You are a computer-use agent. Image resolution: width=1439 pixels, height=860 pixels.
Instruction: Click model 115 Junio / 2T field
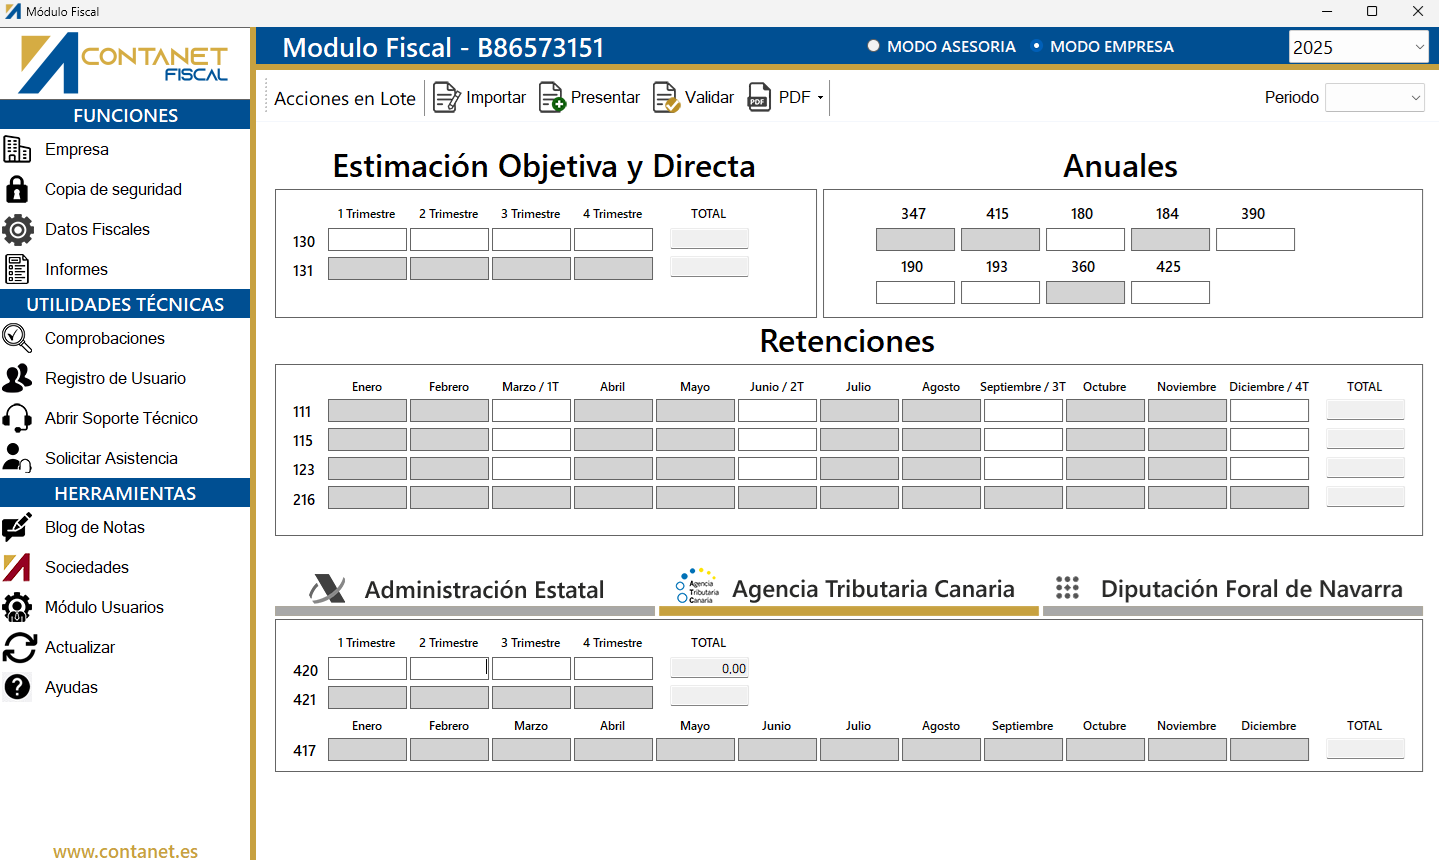[777, 440]
